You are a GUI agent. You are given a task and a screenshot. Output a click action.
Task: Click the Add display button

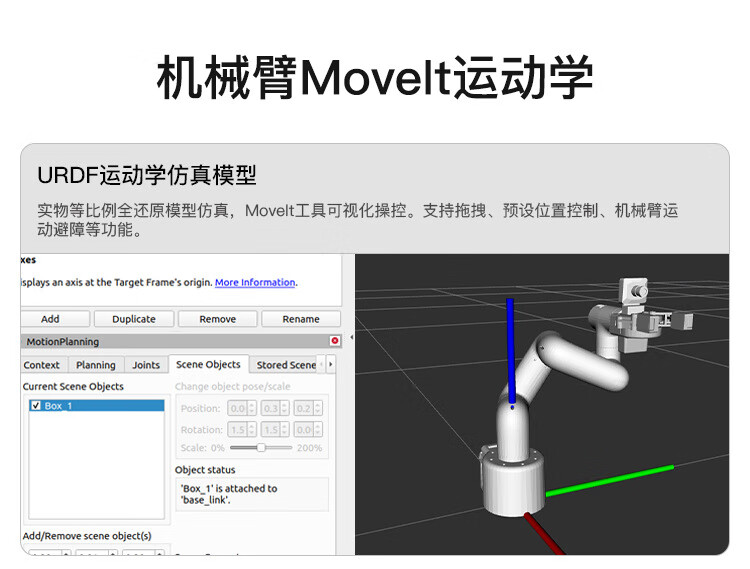point(55,319)
